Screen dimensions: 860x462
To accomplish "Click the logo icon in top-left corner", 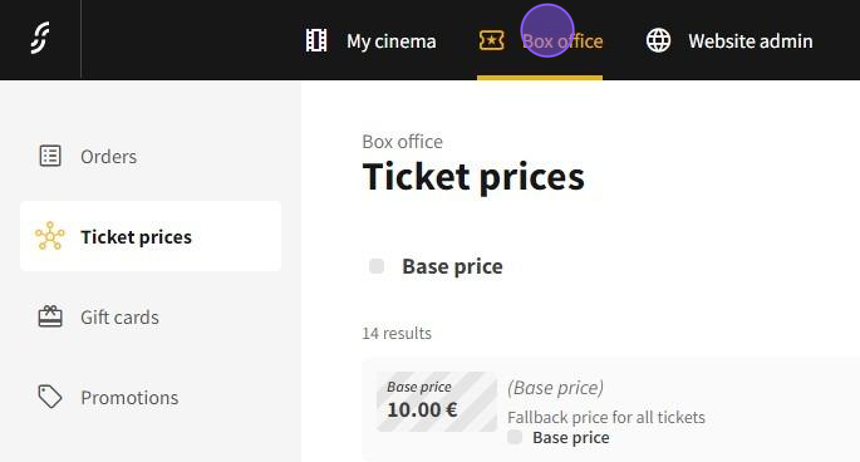I will pos(40,39).
